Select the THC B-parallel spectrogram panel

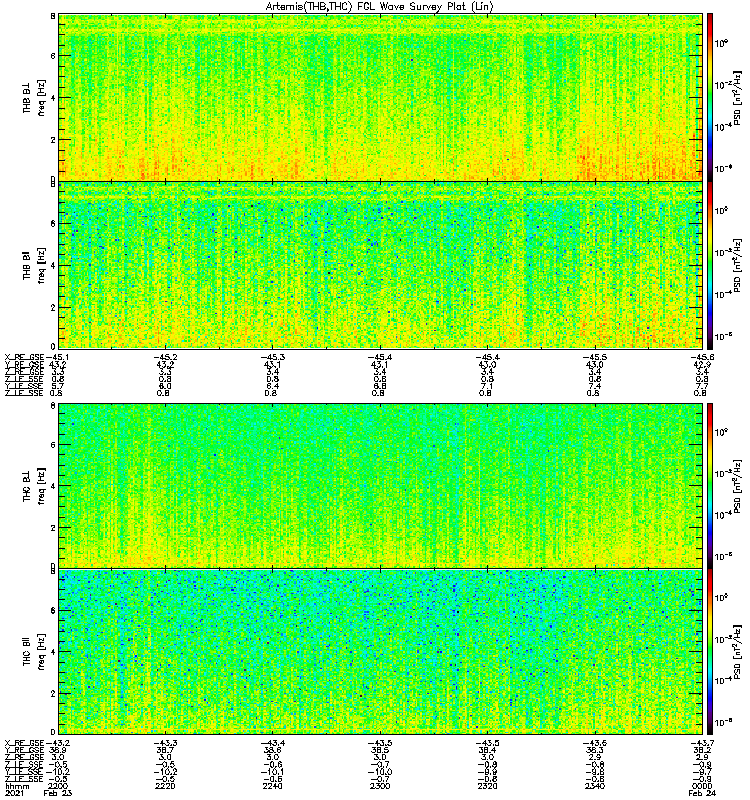[x=381, y=652]
